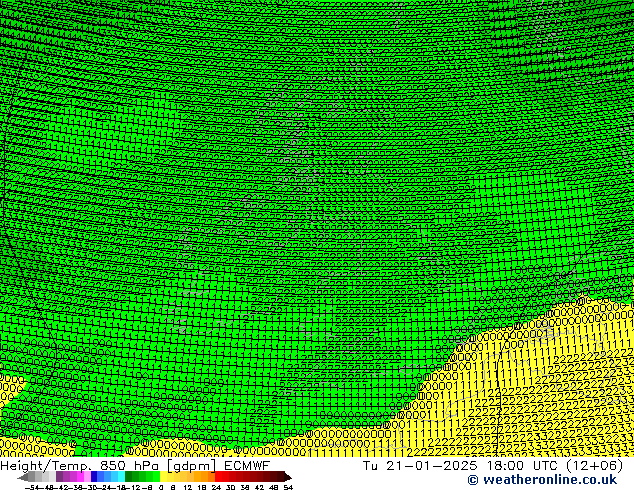This screenshot has width=634, height=490.
Task: Click the 'Tu 21-01-2025 18:00 UTC (12+06)' timestamp
Action: click(493, 466)
